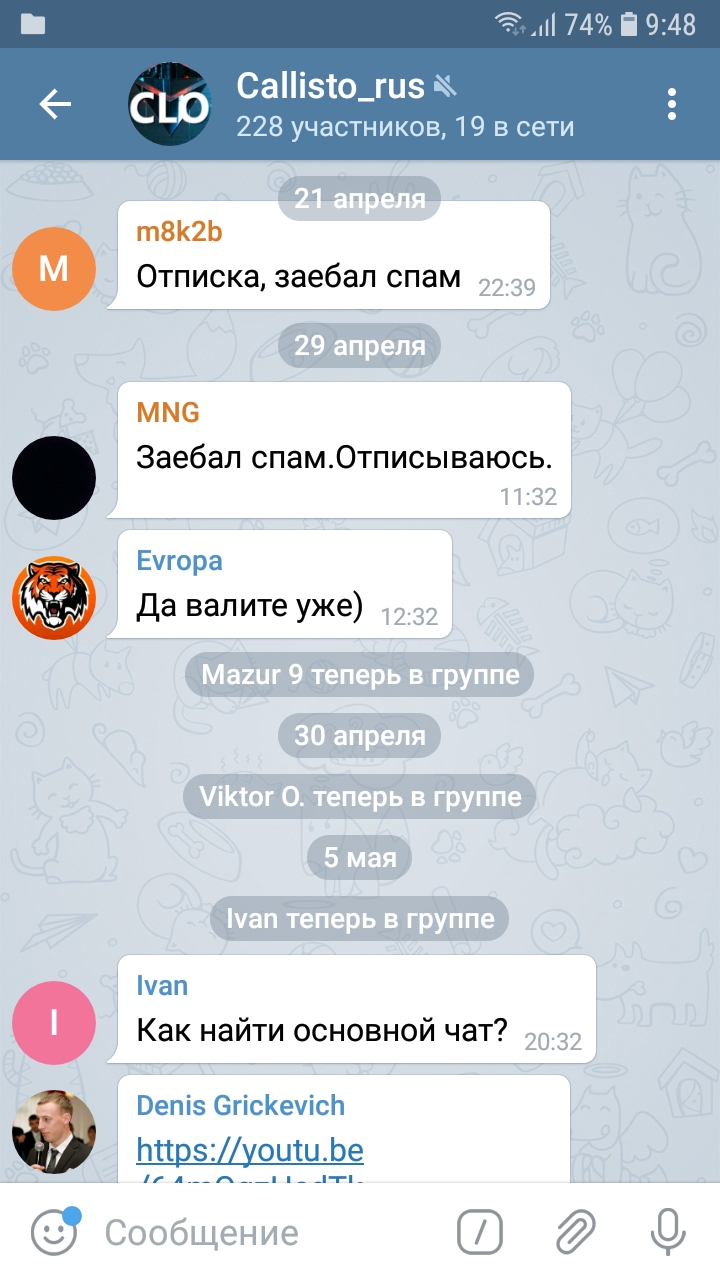Tap MNG black circle avatar
720x1280 pixels.
(54, 478)
